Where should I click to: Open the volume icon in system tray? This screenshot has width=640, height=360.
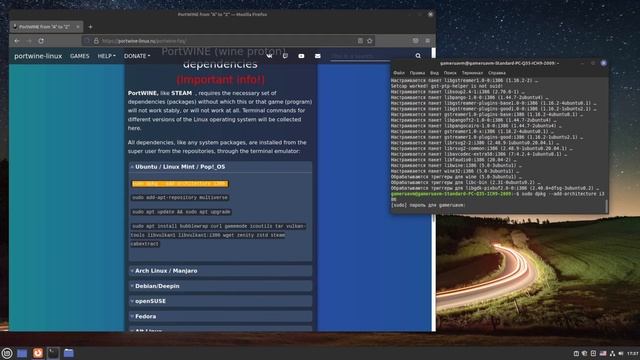[621, 353]
